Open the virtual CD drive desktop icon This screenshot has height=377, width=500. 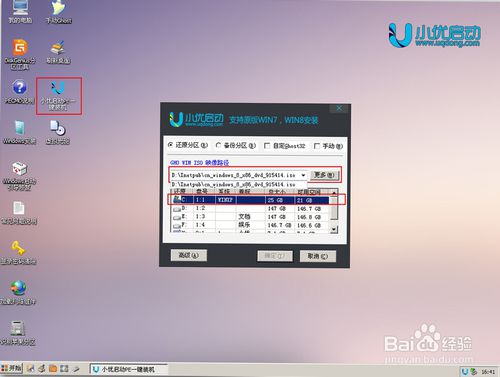click(x=58, y=132)
